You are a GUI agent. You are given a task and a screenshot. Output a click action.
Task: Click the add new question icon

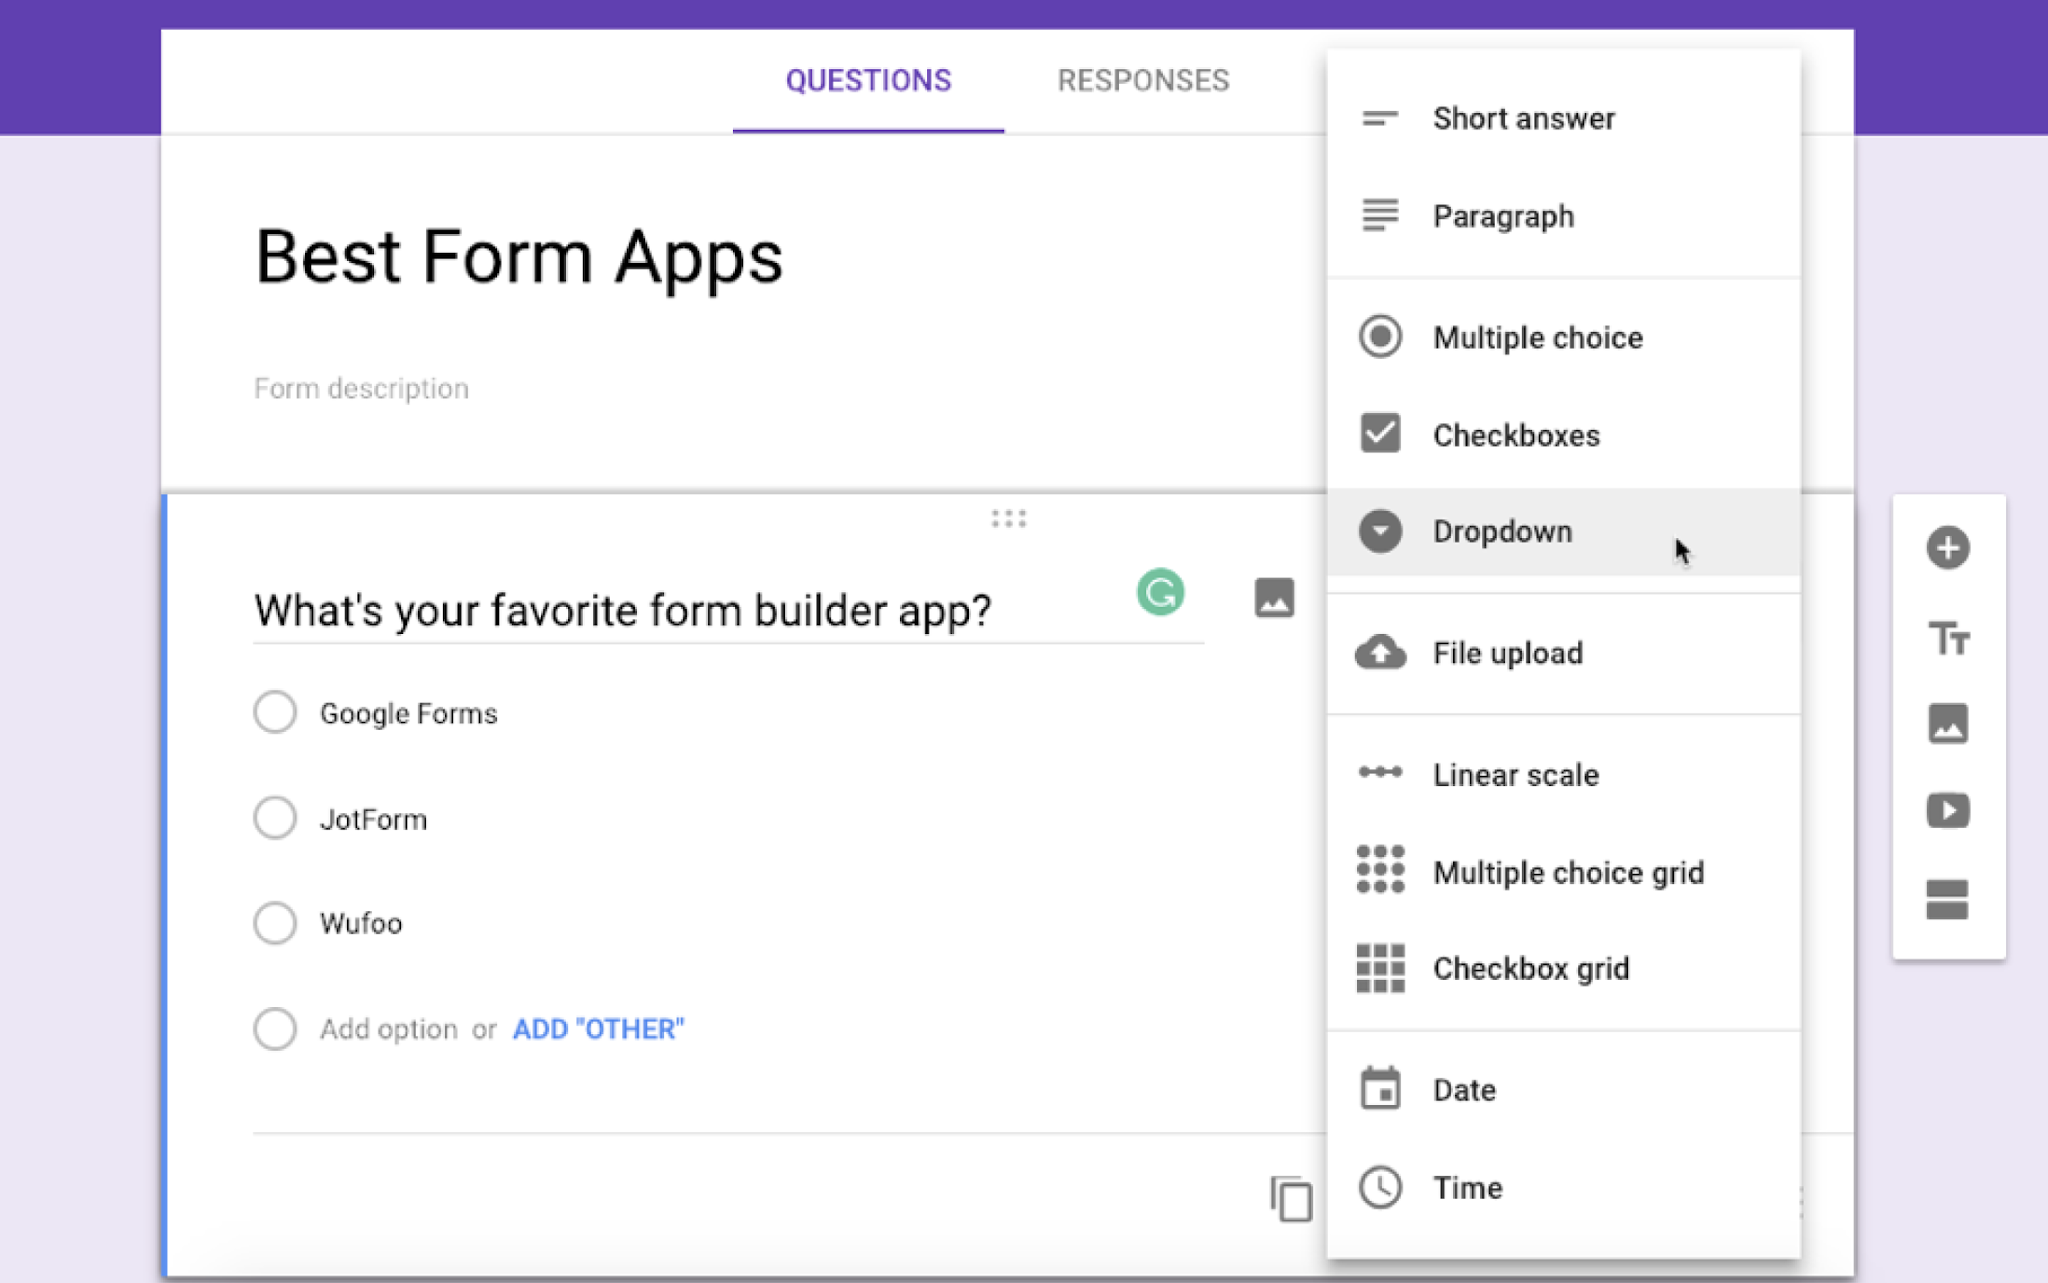[x=1948, y=547]
